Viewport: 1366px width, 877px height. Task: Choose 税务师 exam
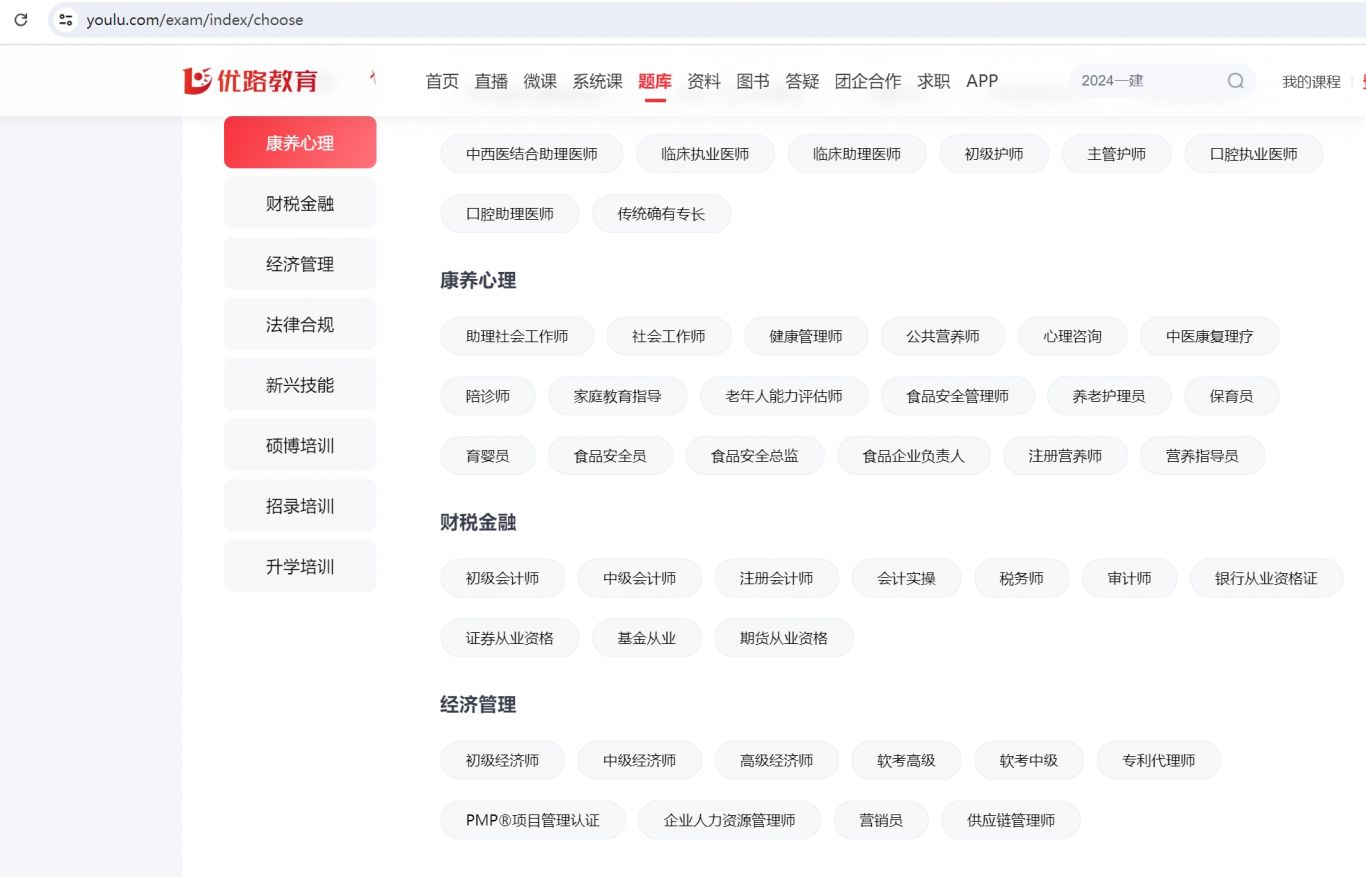[1022, 578]
